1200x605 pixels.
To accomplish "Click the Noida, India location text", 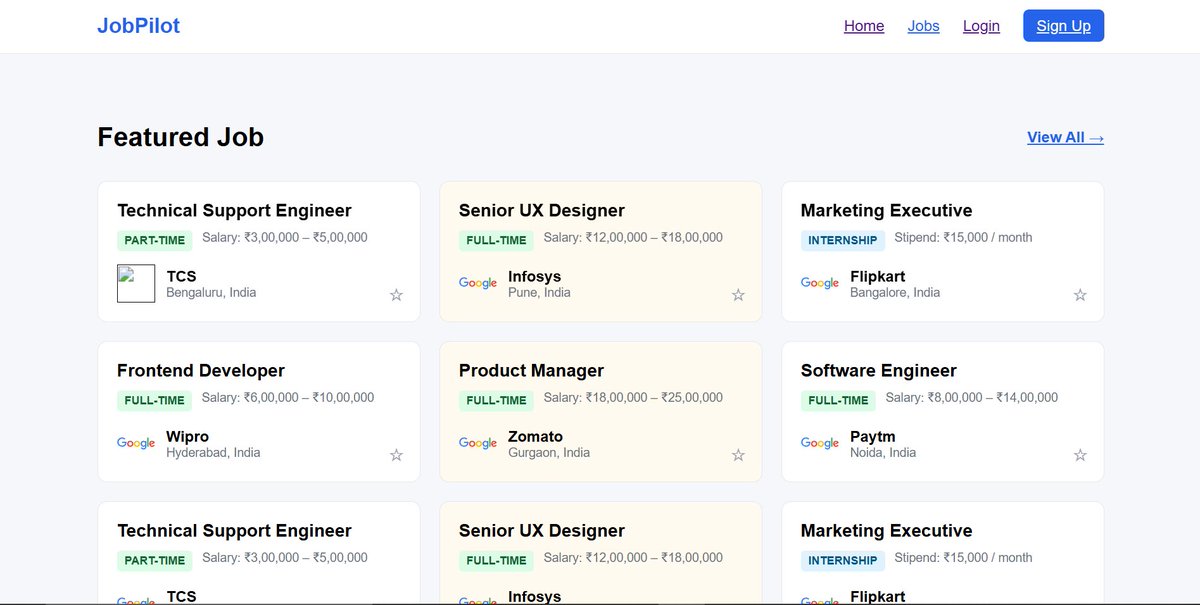I will coord(883,453).
